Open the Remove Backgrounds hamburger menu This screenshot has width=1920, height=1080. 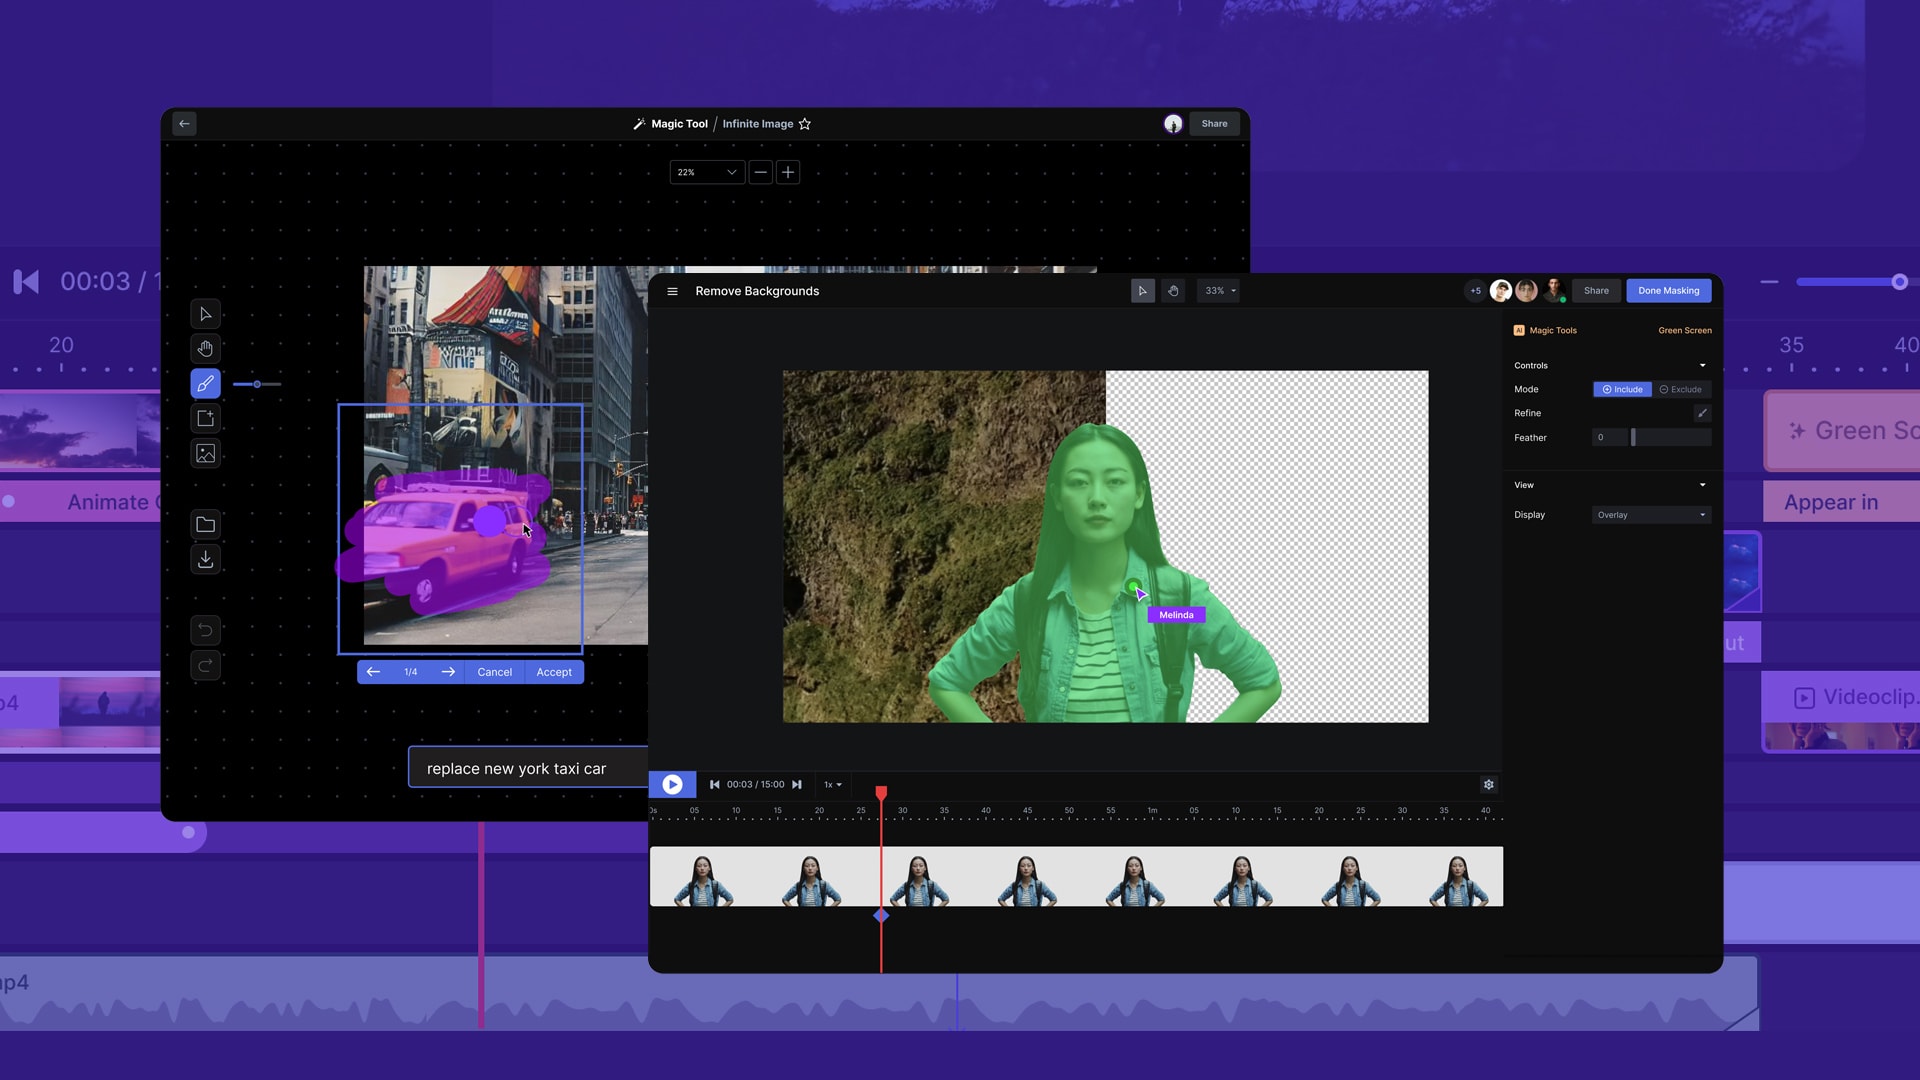tap(672, 291)
